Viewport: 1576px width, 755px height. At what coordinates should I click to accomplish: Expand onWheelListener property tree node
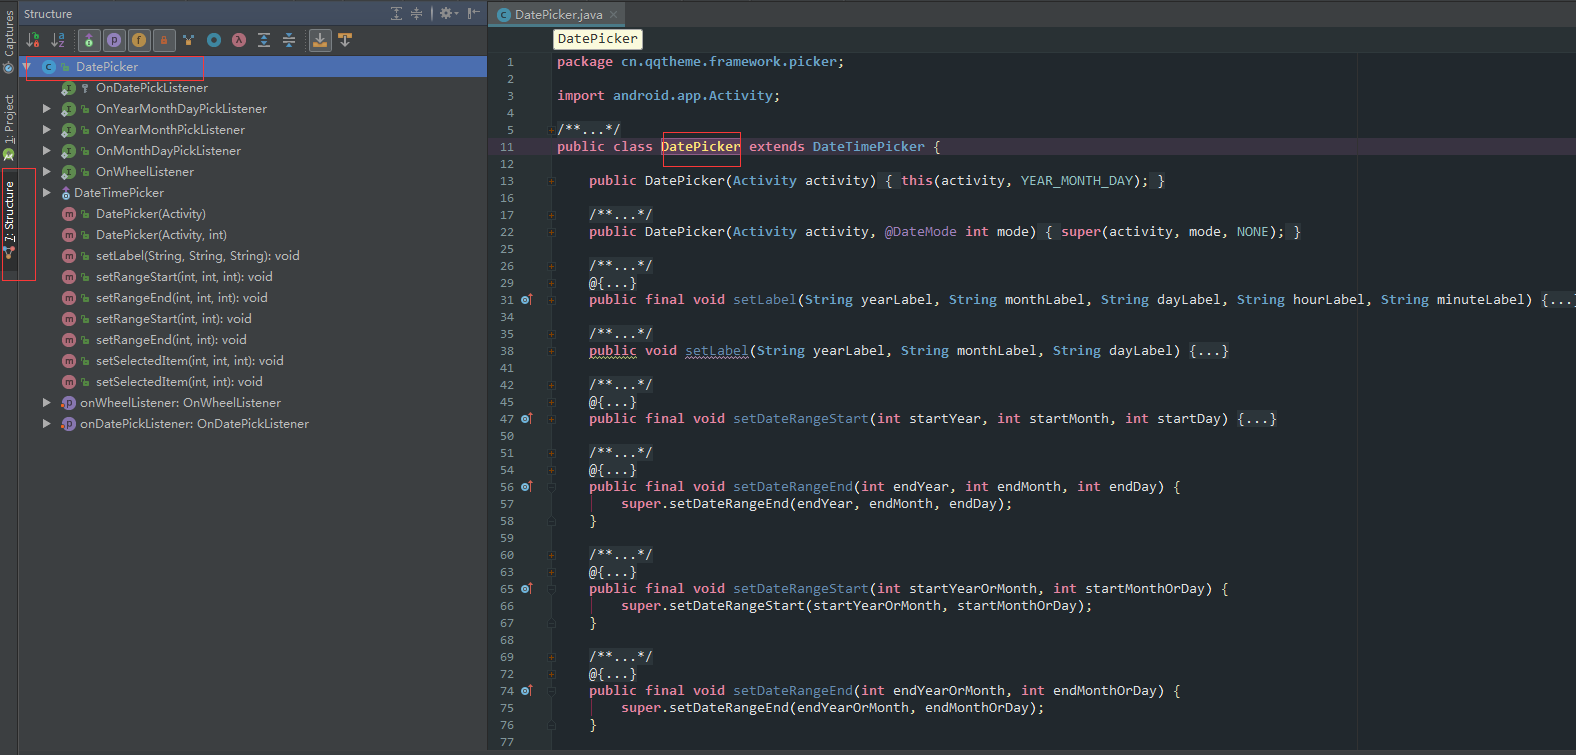[46, 403]
